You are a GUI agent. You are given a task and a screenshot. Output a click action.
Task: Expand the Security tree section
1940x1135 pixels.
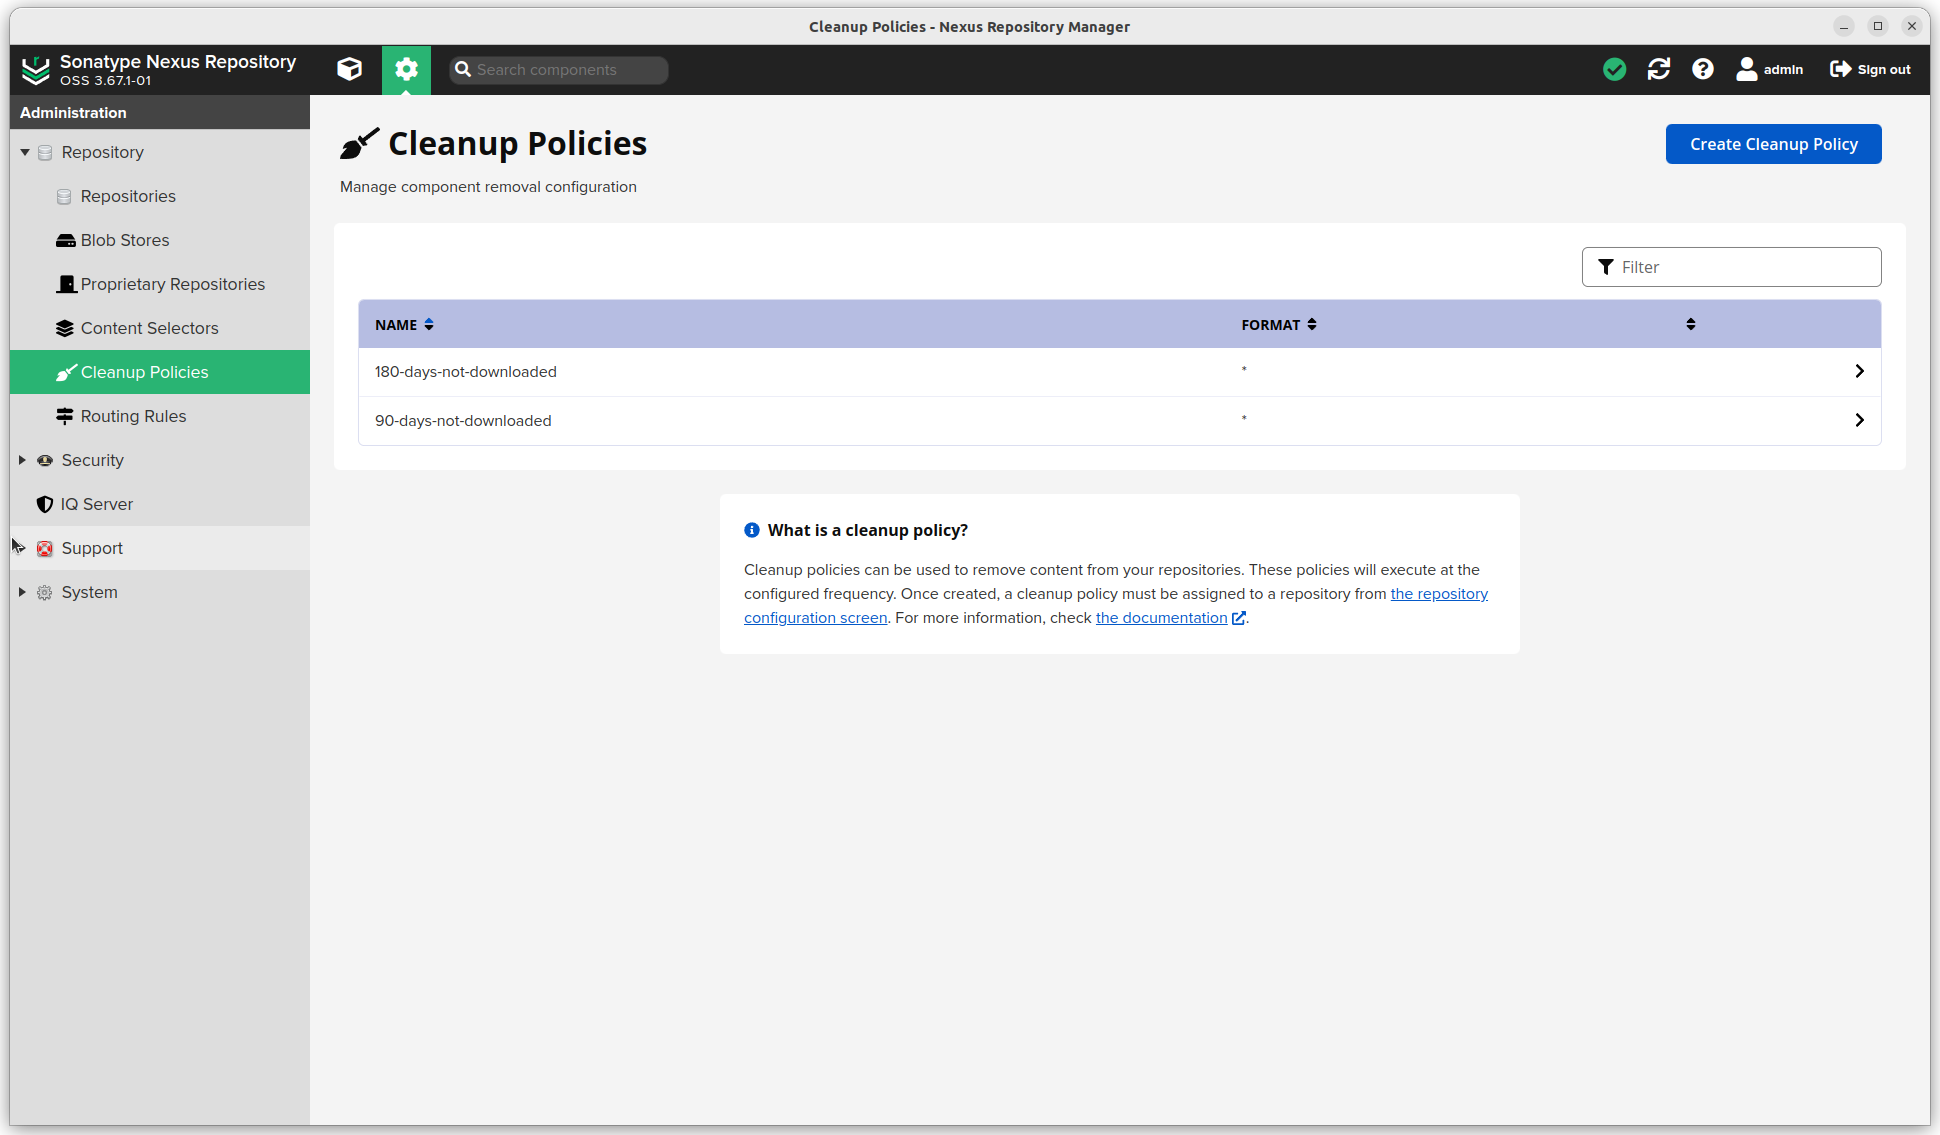click(22, 460)
